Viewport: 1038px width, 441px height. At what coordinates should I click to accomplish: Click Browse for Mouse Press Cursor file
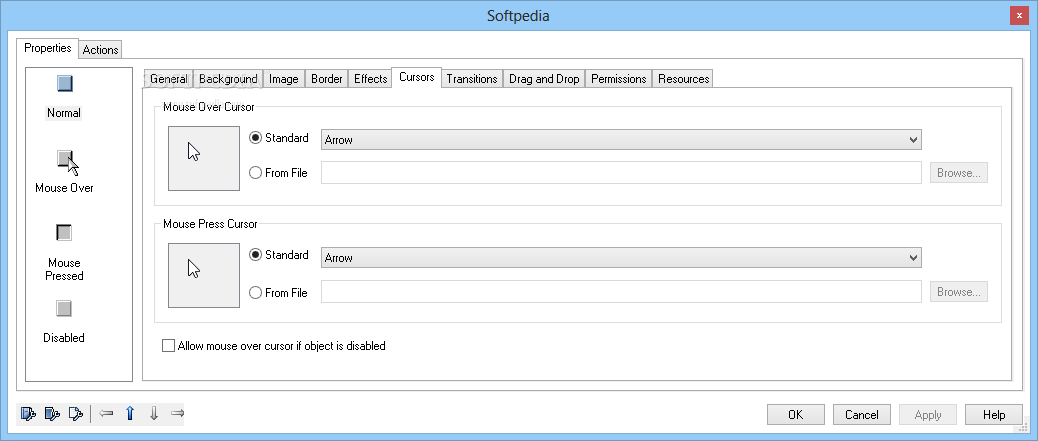click(x=959, y=291)
